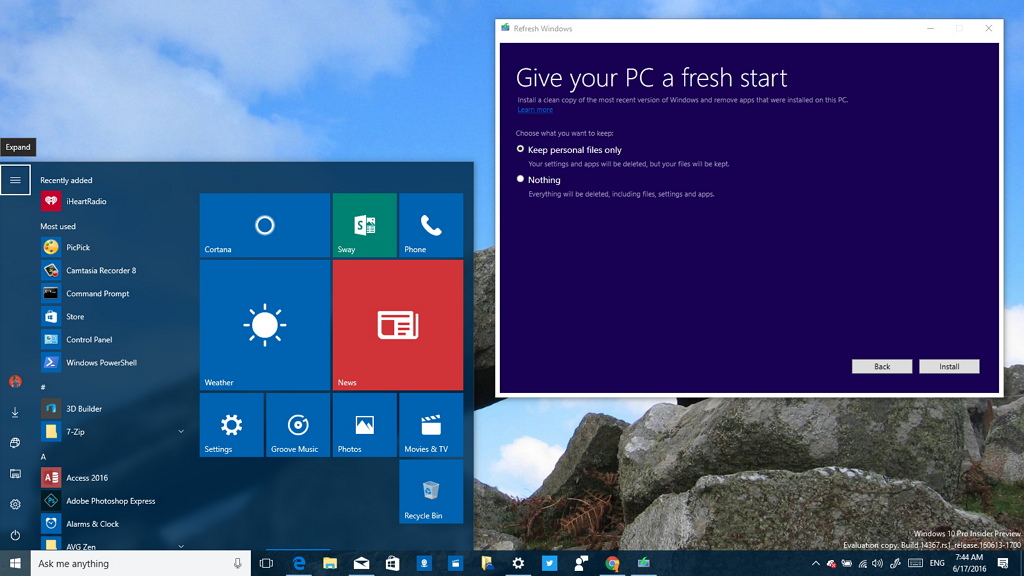Open Settings gear on the taskbar
The width and height of the screenshot is (1024, 576).
pos(518,563)
